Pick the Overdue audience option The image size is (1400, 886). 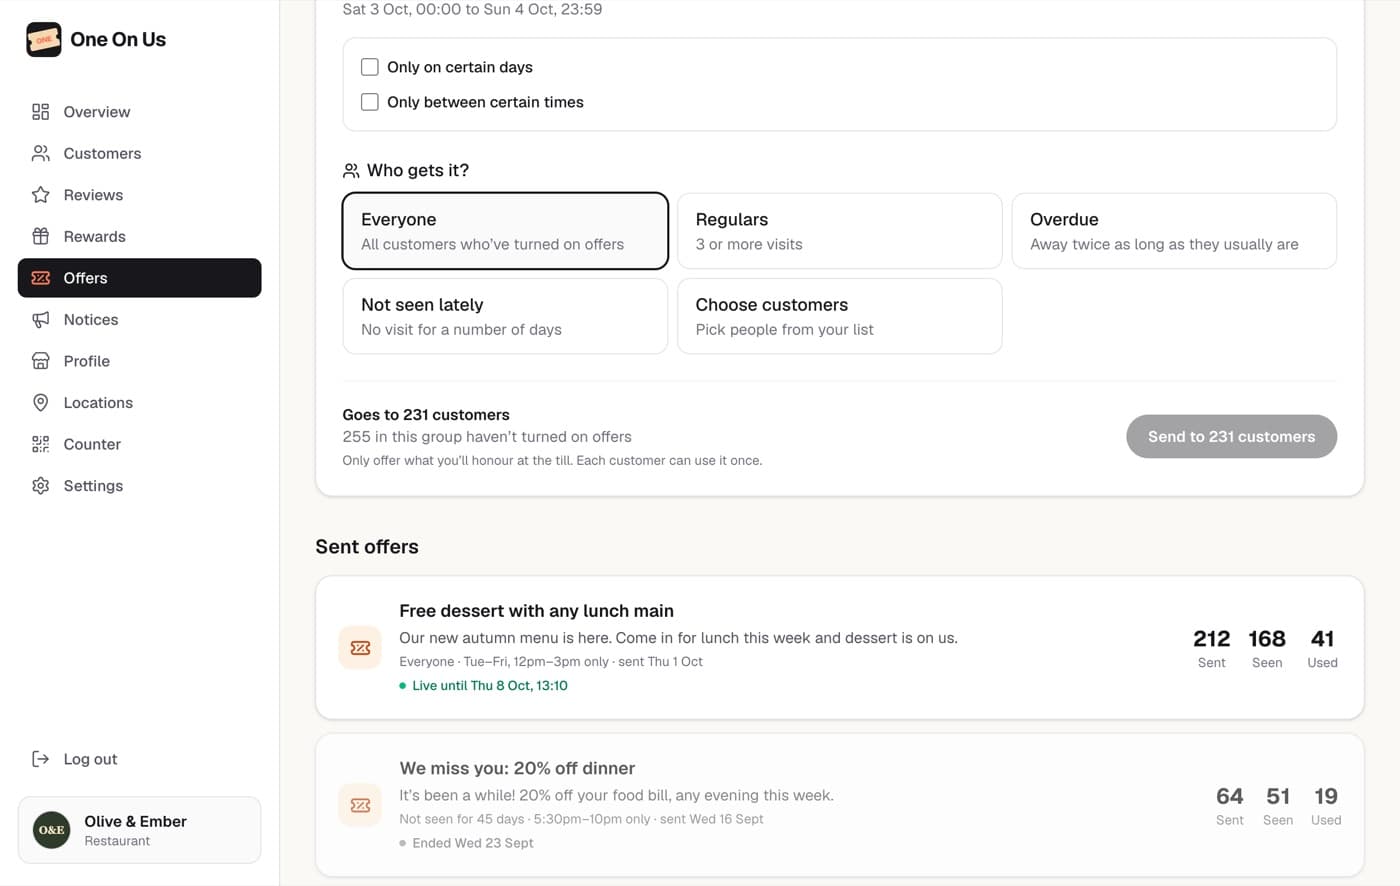1174,231
